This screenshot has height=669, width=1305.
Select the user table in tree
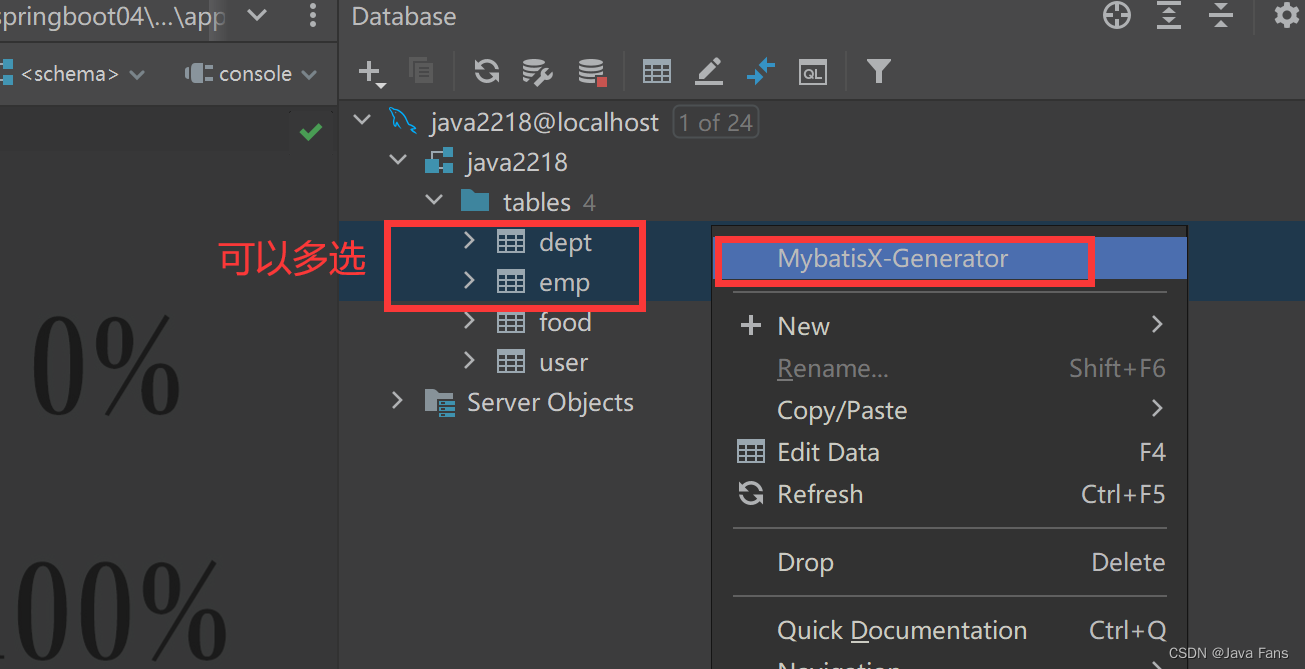tap(563, 363)
